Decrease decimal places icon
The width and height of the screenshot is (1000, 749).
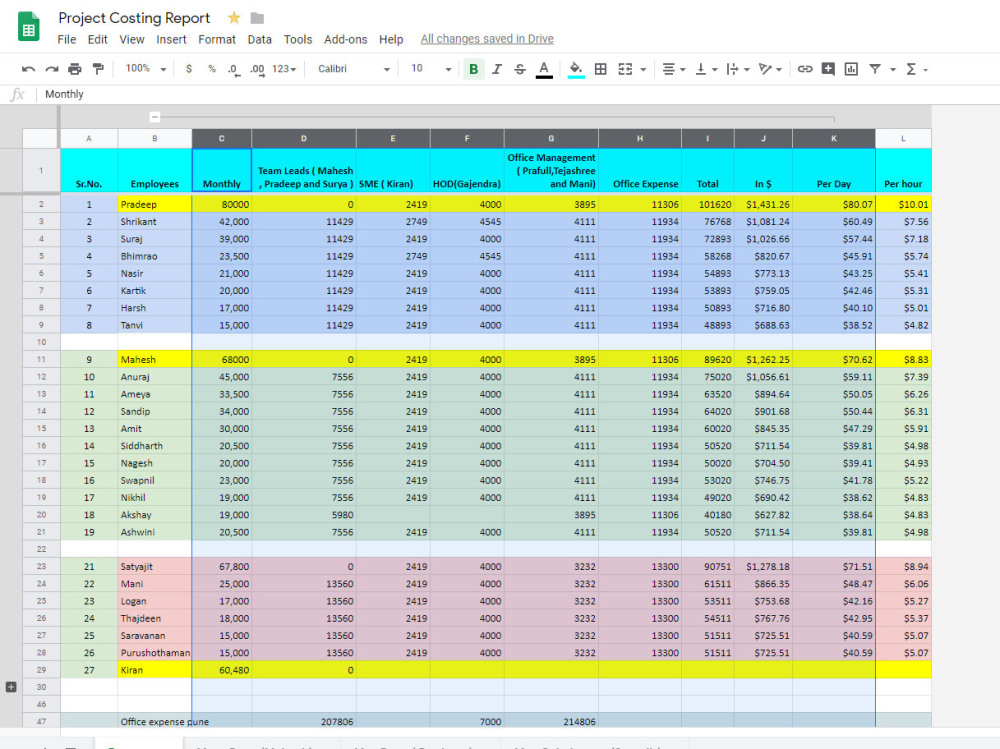[234, 70]
